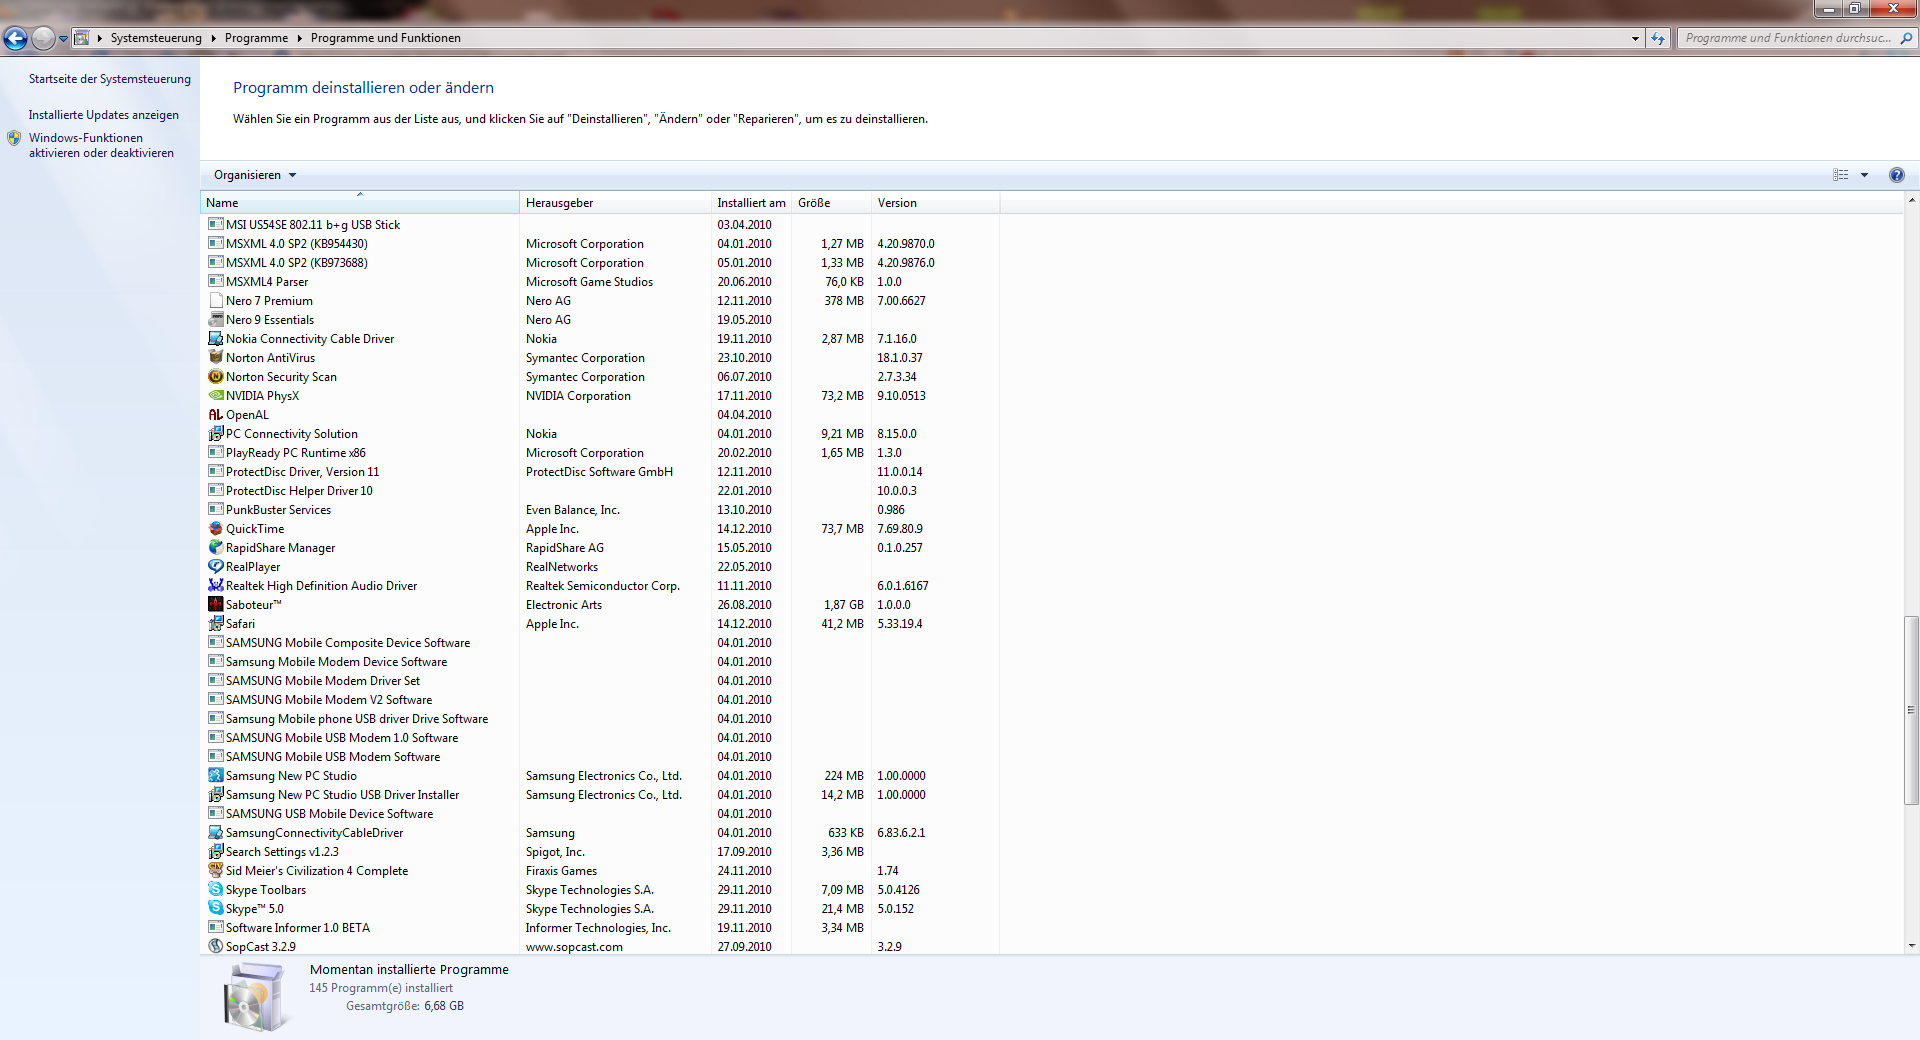Open the recent pages dropdown arrow
1920x1040 pixels.
tap(63, 38)
